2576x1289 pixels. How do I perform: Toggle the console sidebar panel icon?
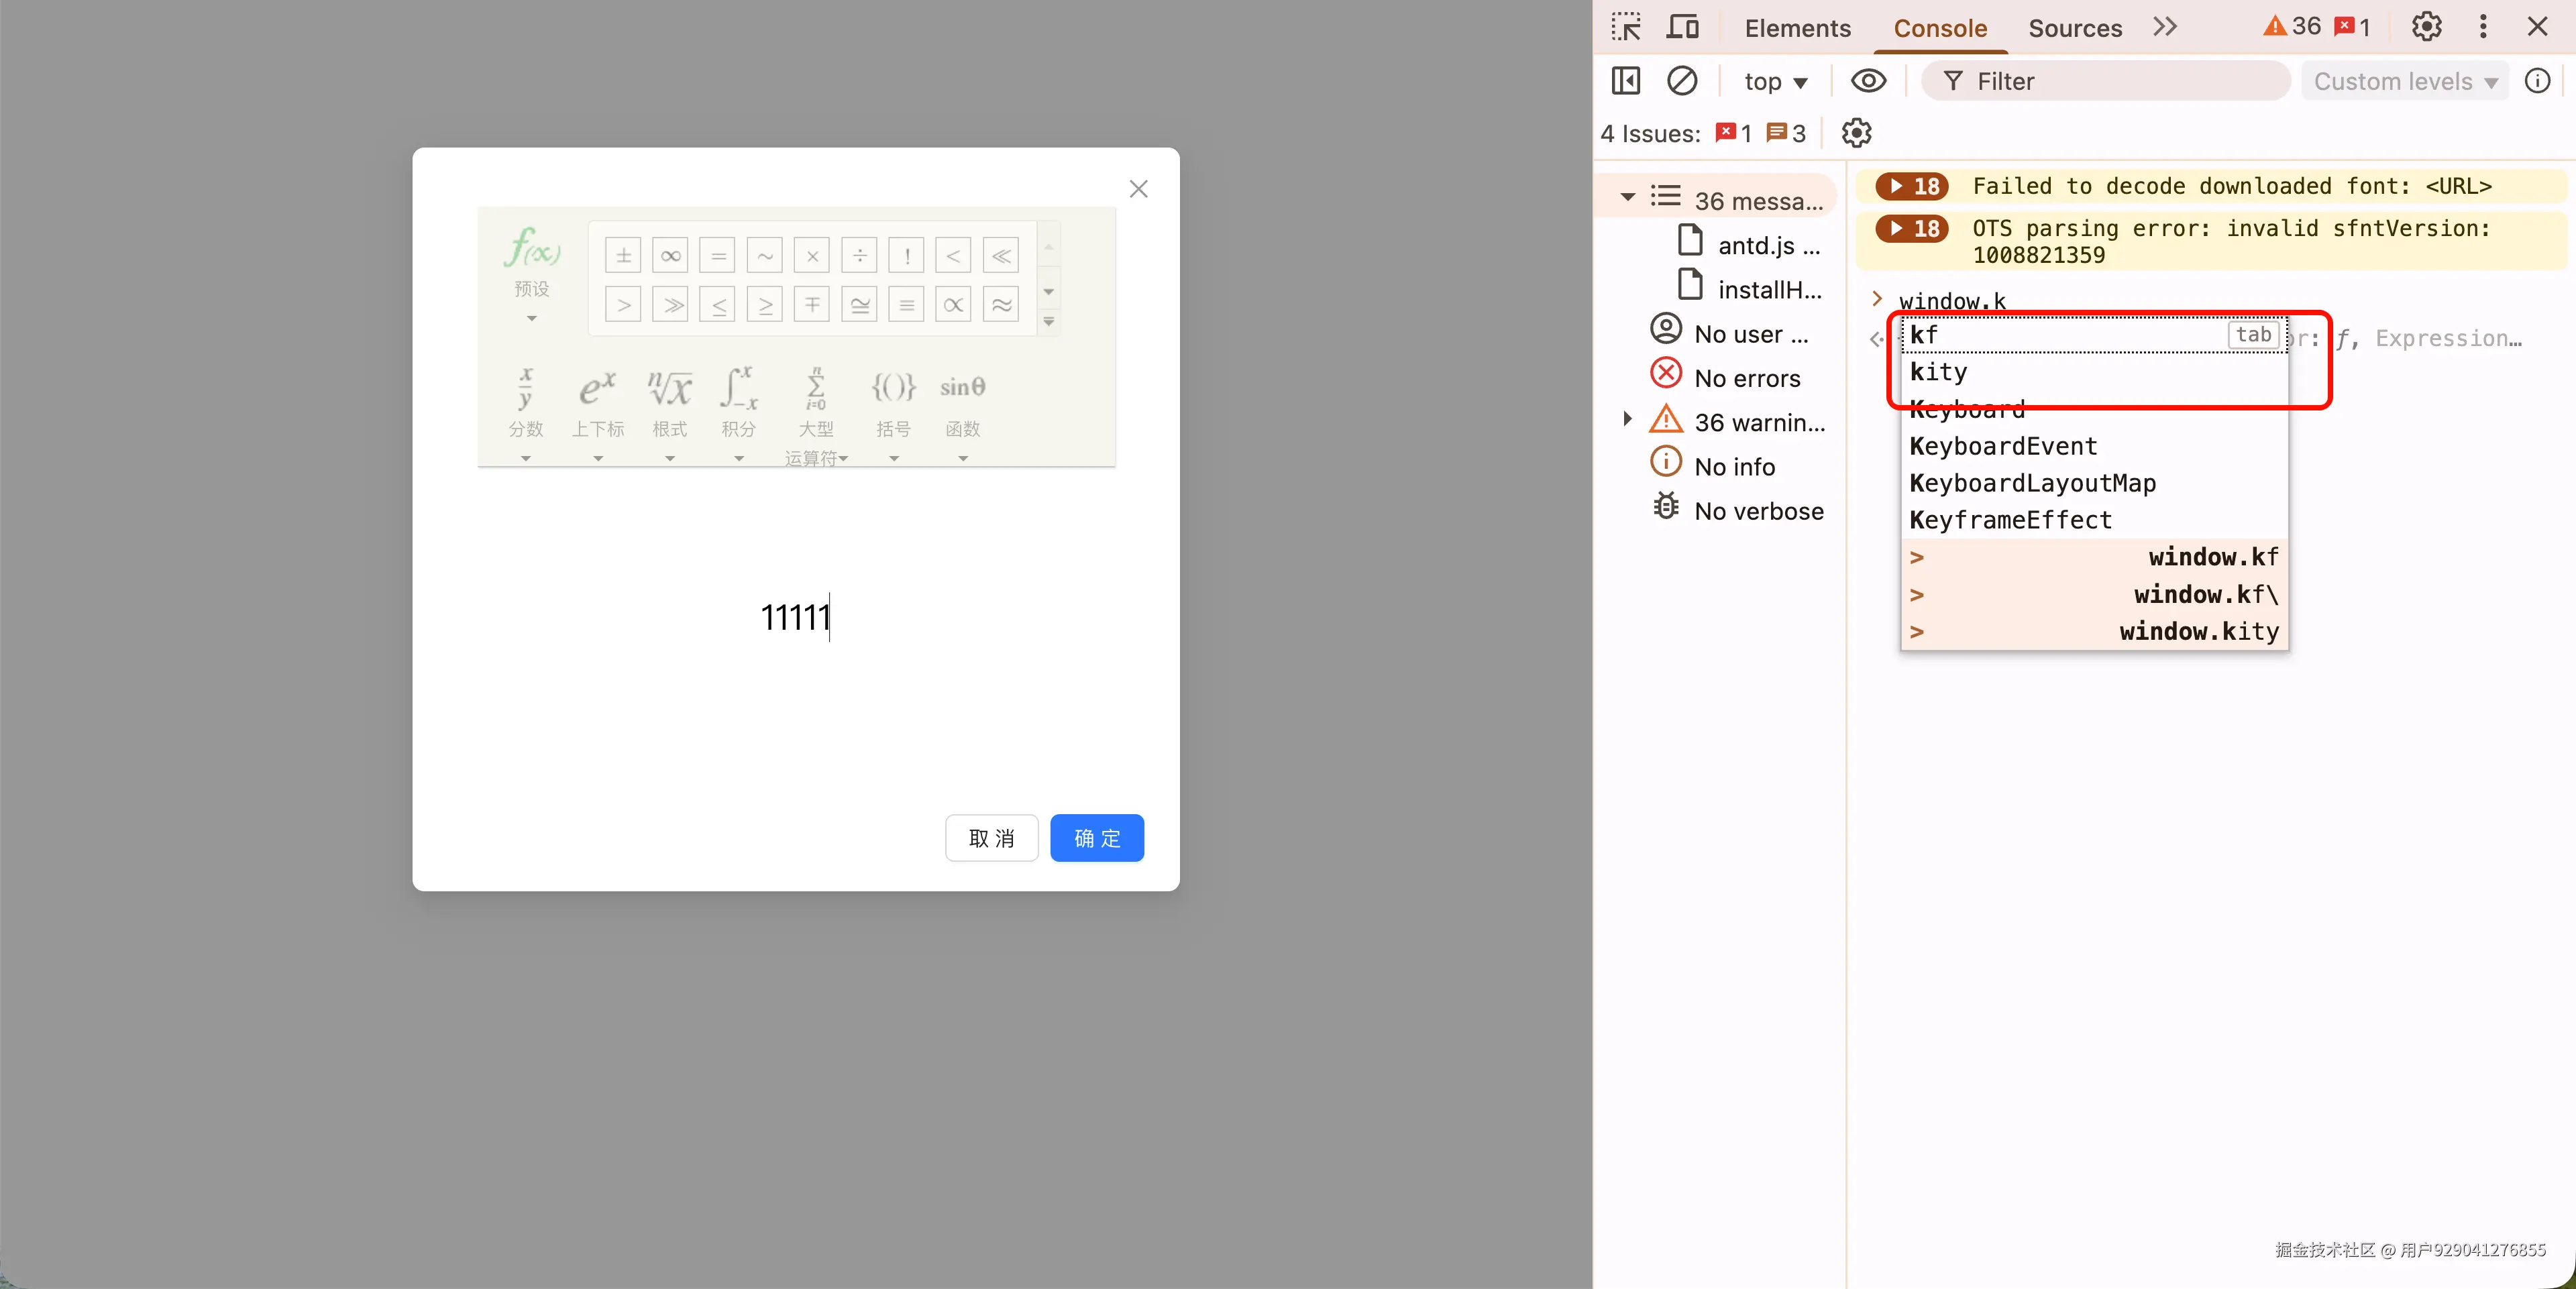[x=1626, y=81]
